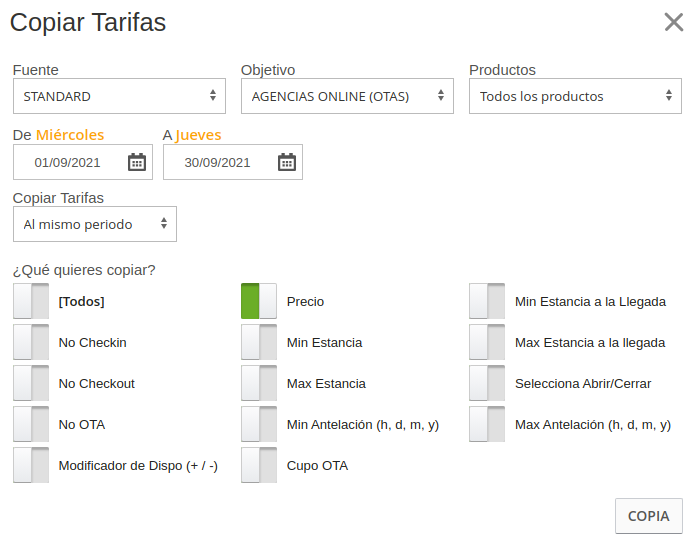Viewport: 694px width, 548px height.
Task: Enable the No Checkin switch
Action: pyautogui.click(x=31, y=342)
